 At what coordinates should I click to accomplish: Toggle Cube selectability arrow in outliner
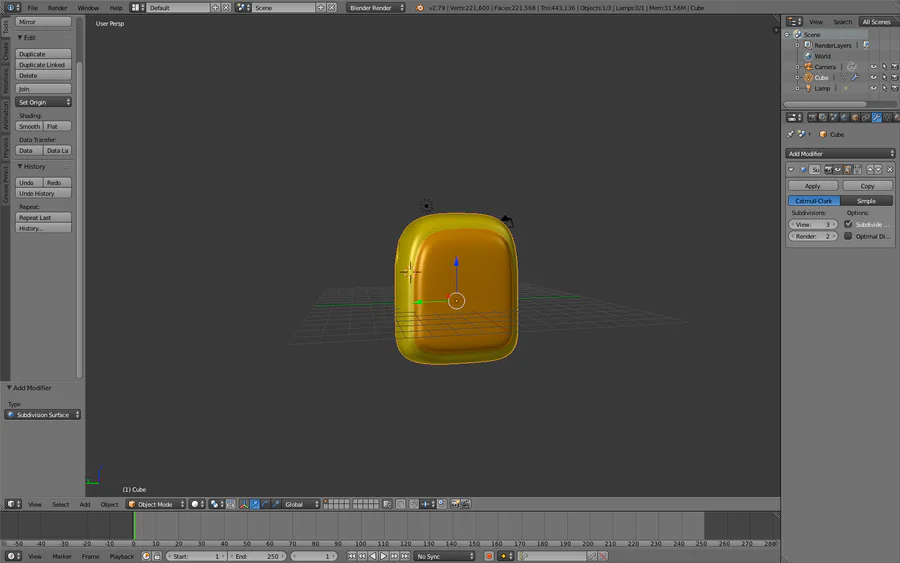coord(885,77)
